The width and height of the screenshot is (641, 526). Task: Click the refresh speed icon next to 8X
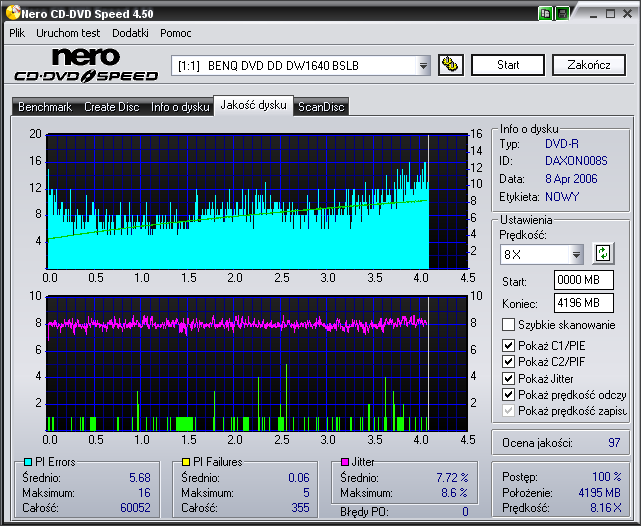[x=603, y=253]
